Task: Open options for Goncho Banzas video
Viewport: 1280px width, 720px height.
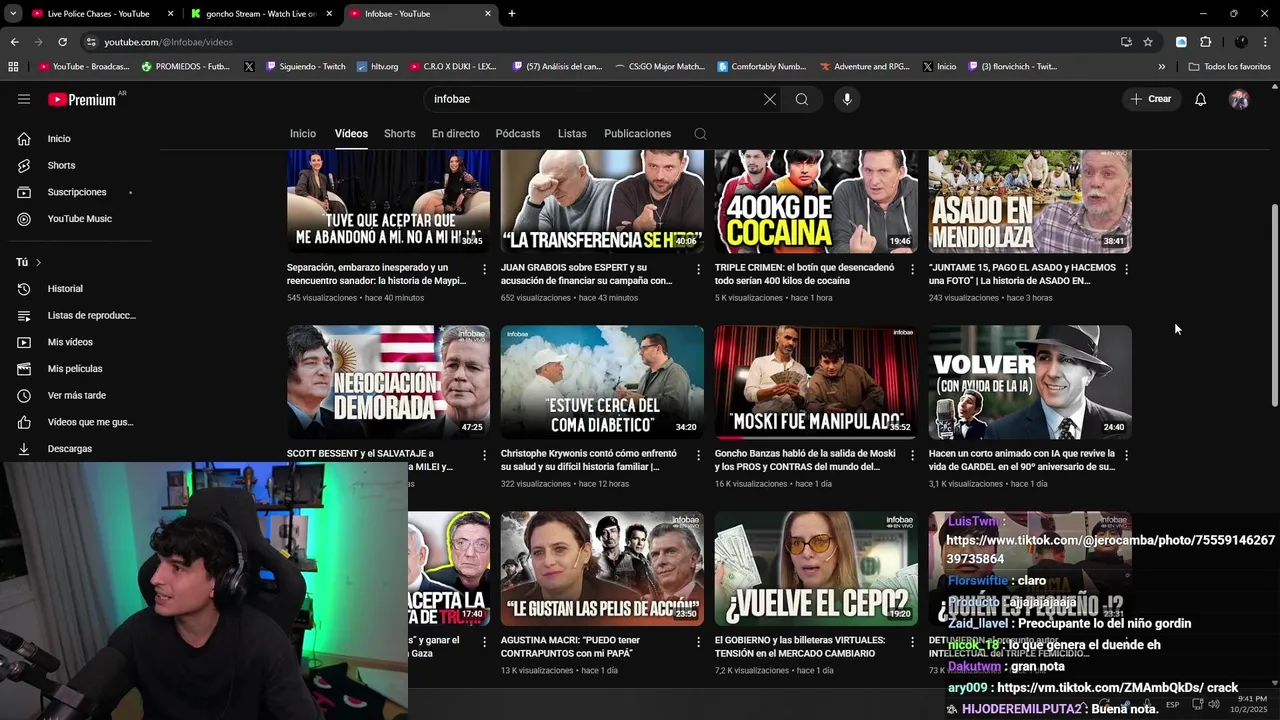Action: 912,455
